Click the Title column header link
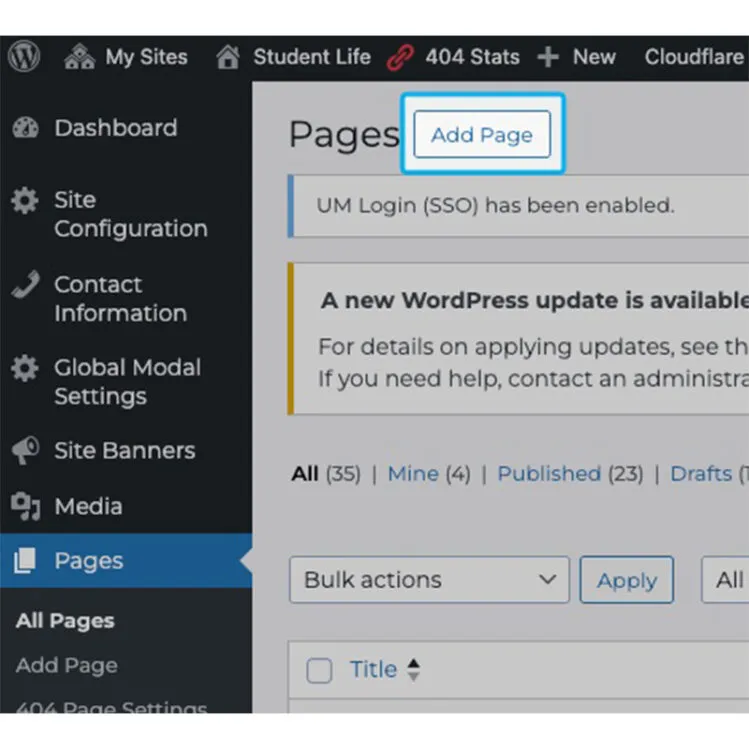This screenshot has height=749, width=749. coord(374,670)
